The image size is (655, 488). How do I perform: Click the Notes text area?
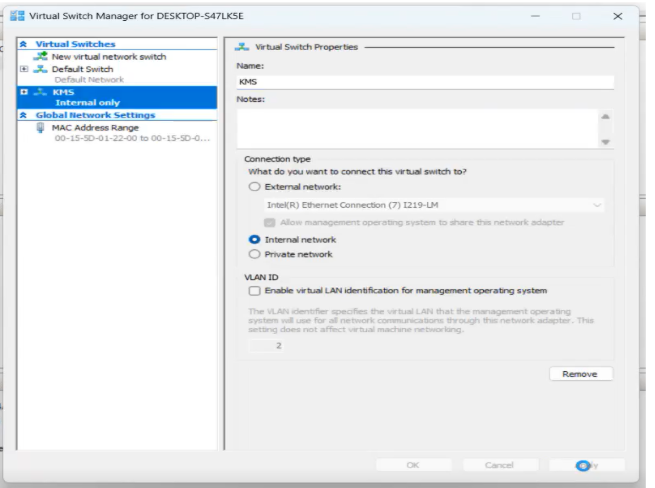click(418, 129)
